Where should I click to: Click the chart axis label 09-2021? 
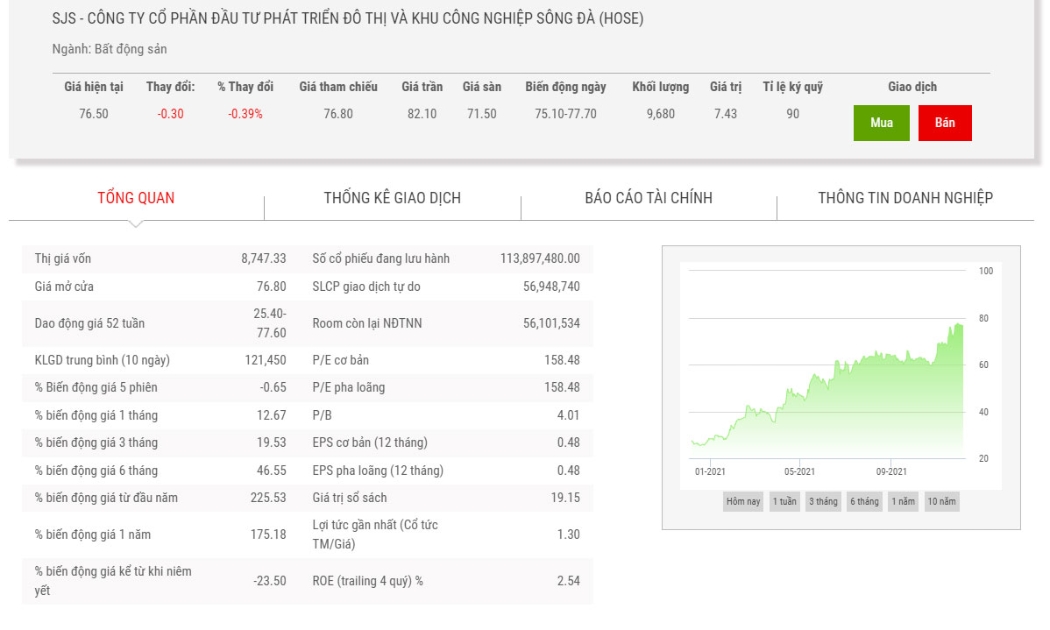[891, 471]
